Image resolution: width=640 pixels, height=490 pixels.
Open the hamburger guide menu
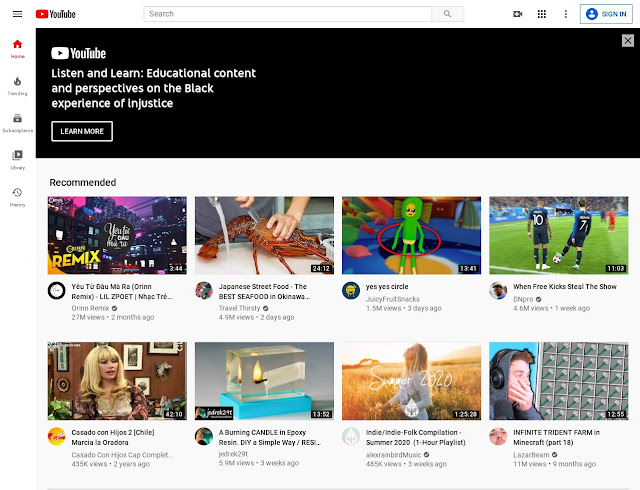pos(18,14)
